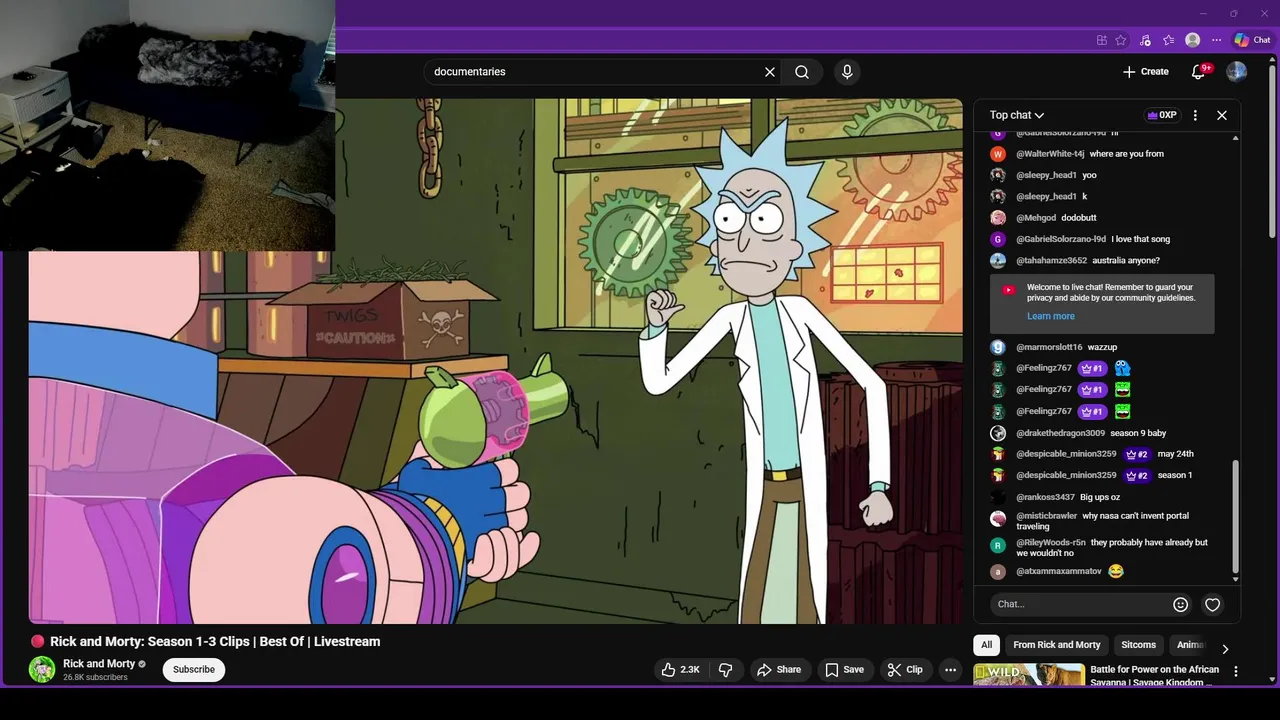Expand the Top chat dropdown
Viewport: 1280px width, 720px height.
[1016, 115]
